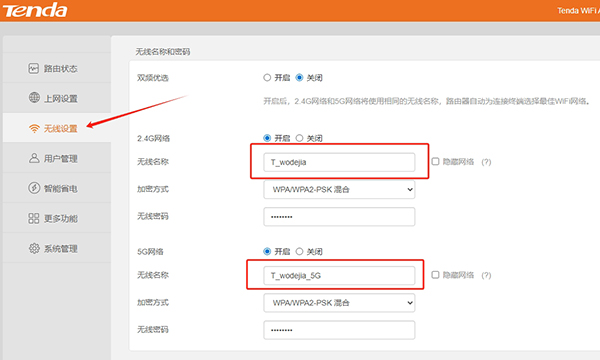Select 开启 radio for 5G网络
This screenshot has height=360, width=600.
point(267,251)
